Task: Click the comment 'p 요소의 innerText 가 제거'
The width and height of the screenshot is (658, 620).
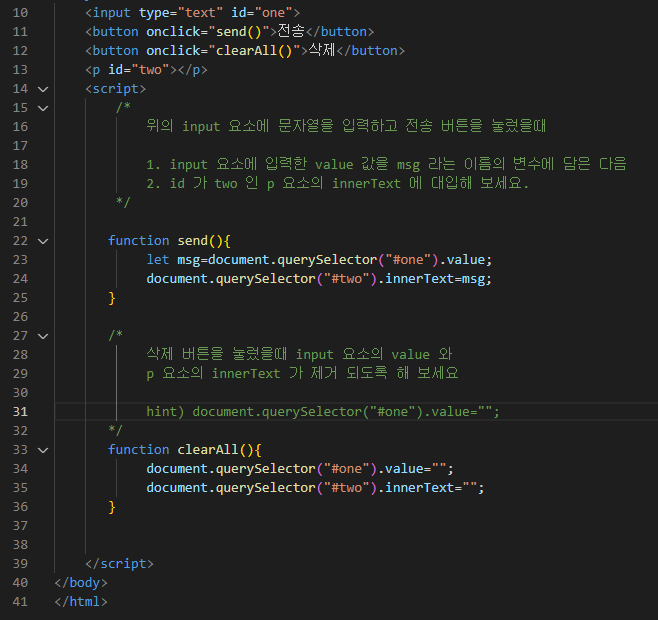Action: coord(302,373)
